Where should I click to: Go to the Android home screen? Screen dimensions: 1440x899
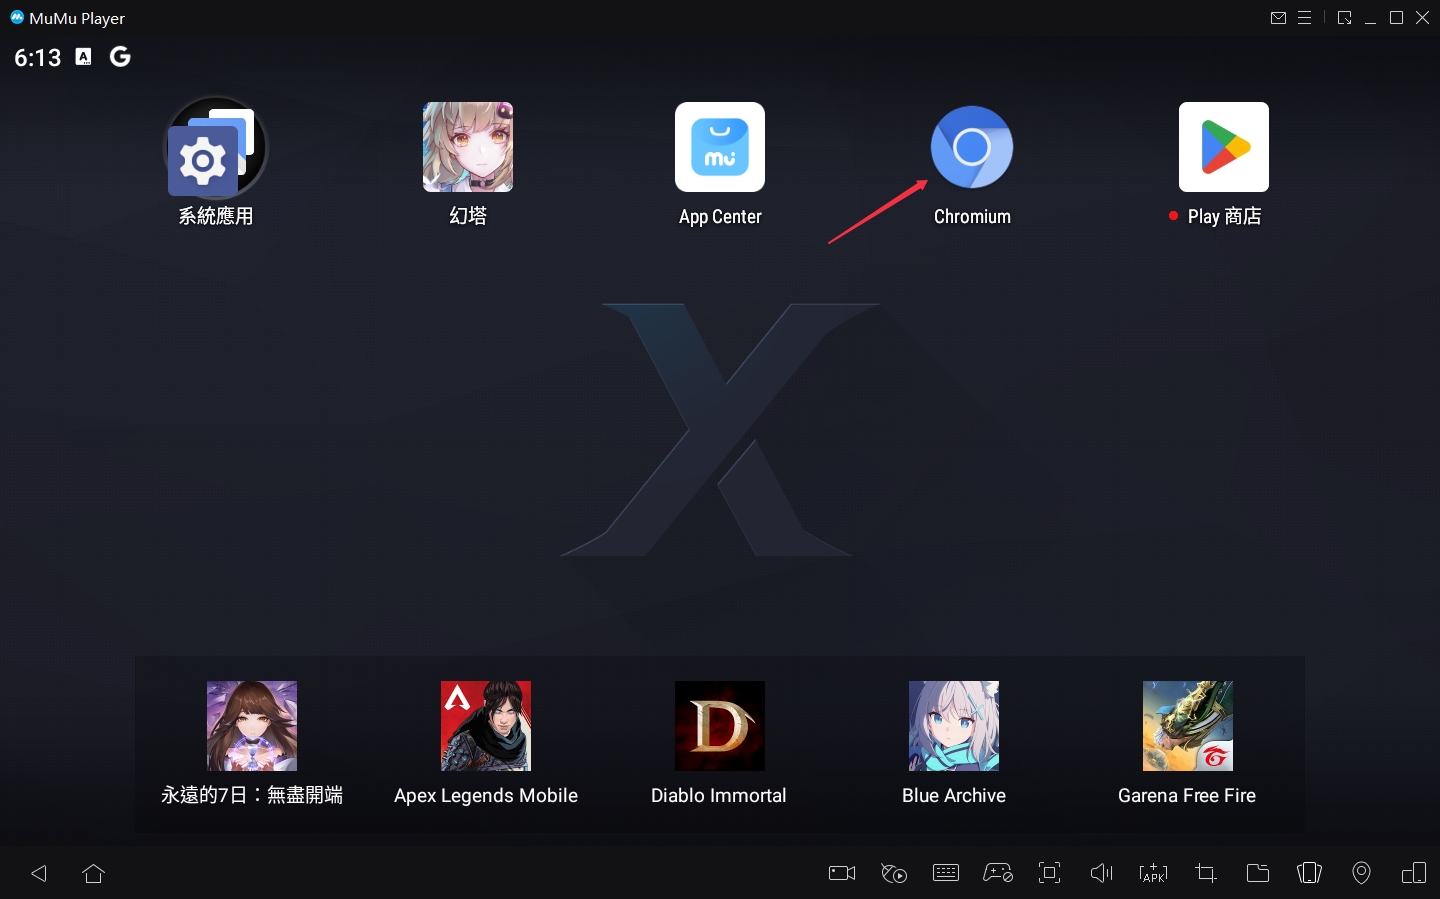click(x=94, y=873)
